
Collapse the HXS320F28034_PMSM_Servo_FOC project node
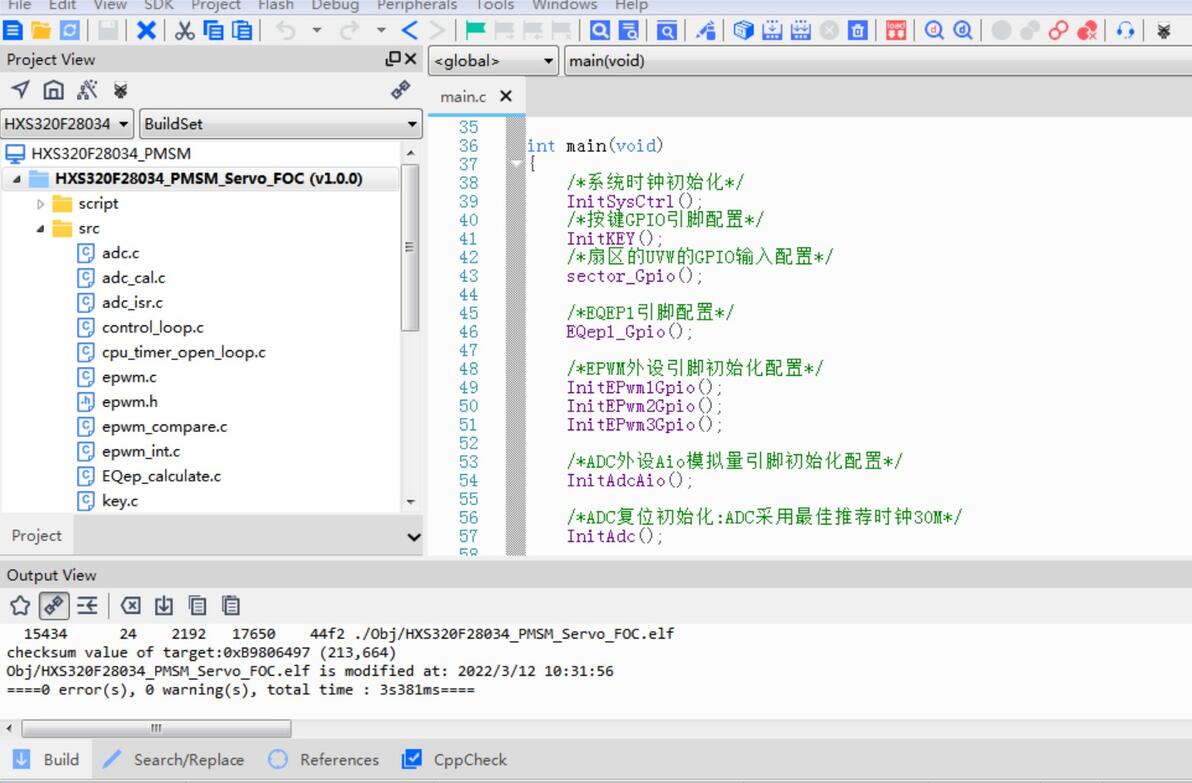pos(16,179)
